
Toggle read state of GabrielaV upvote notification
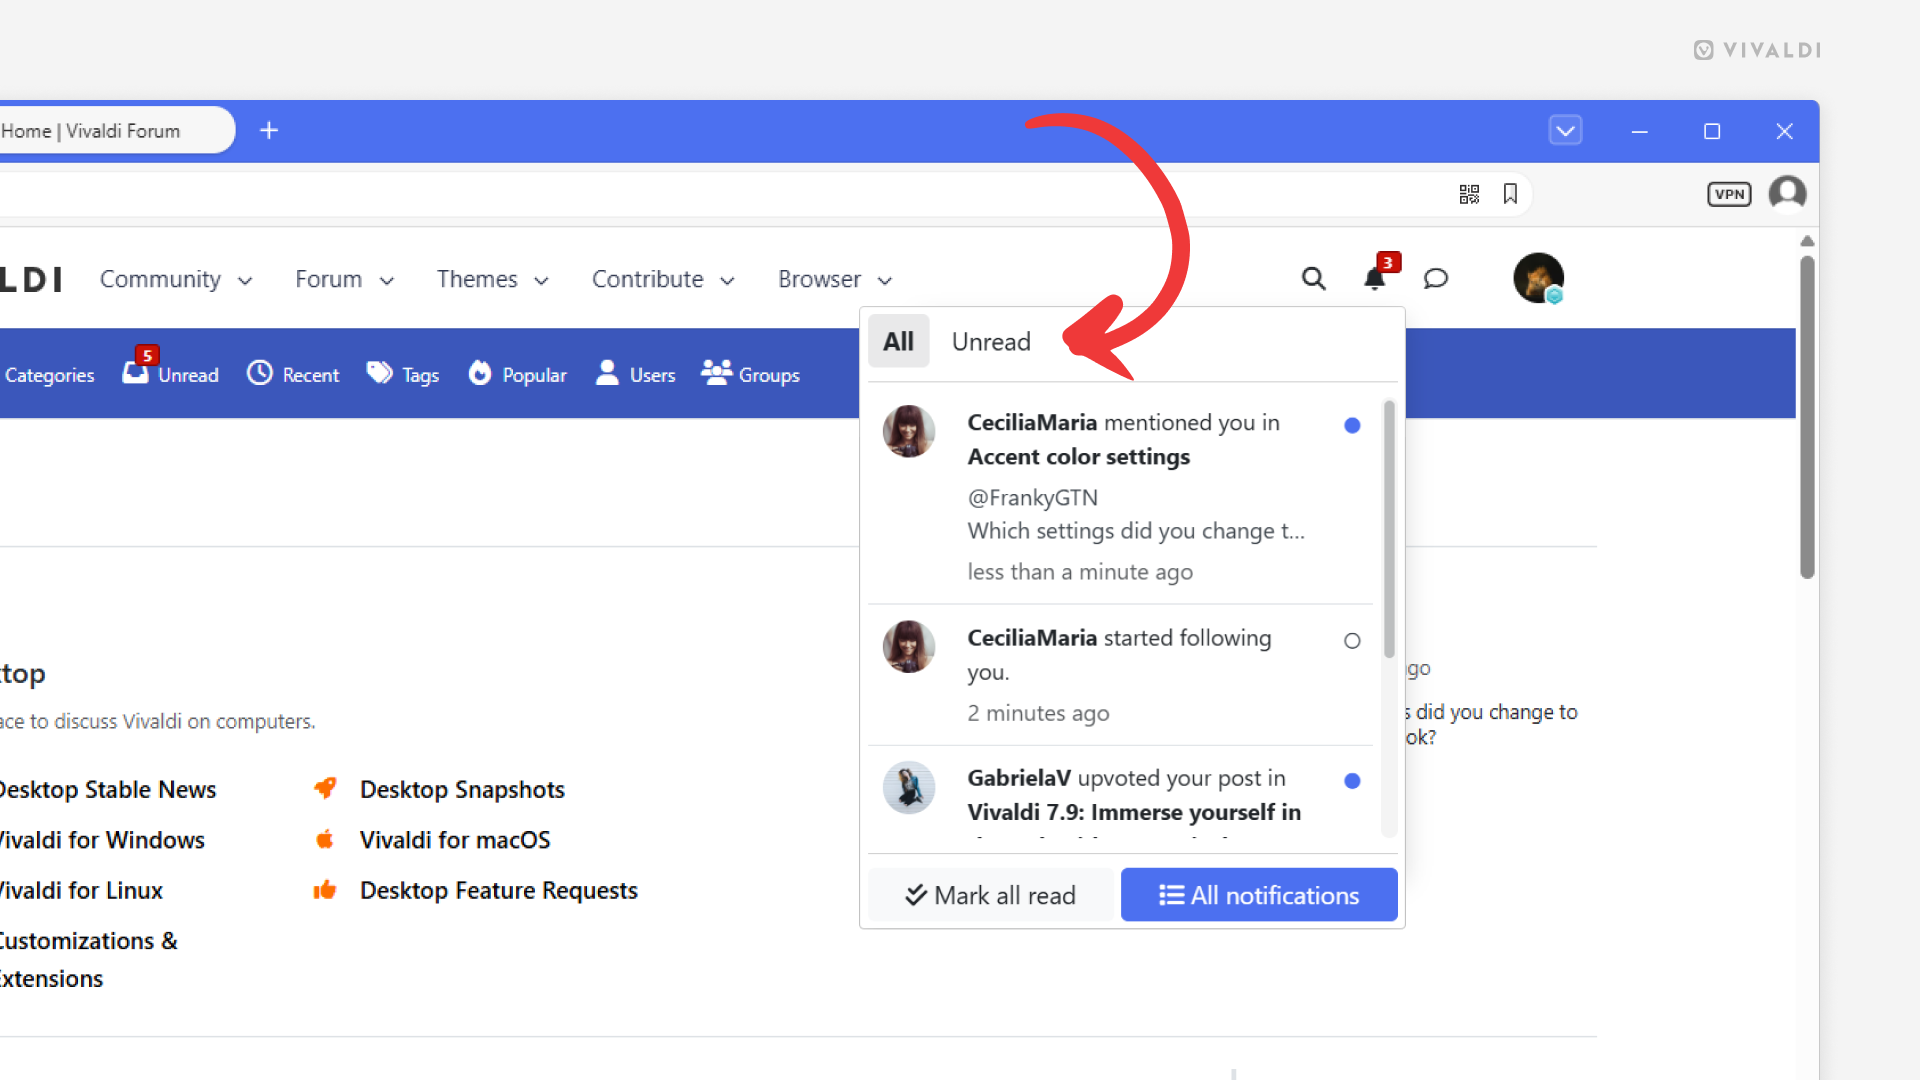click(x=1352, y=781)
